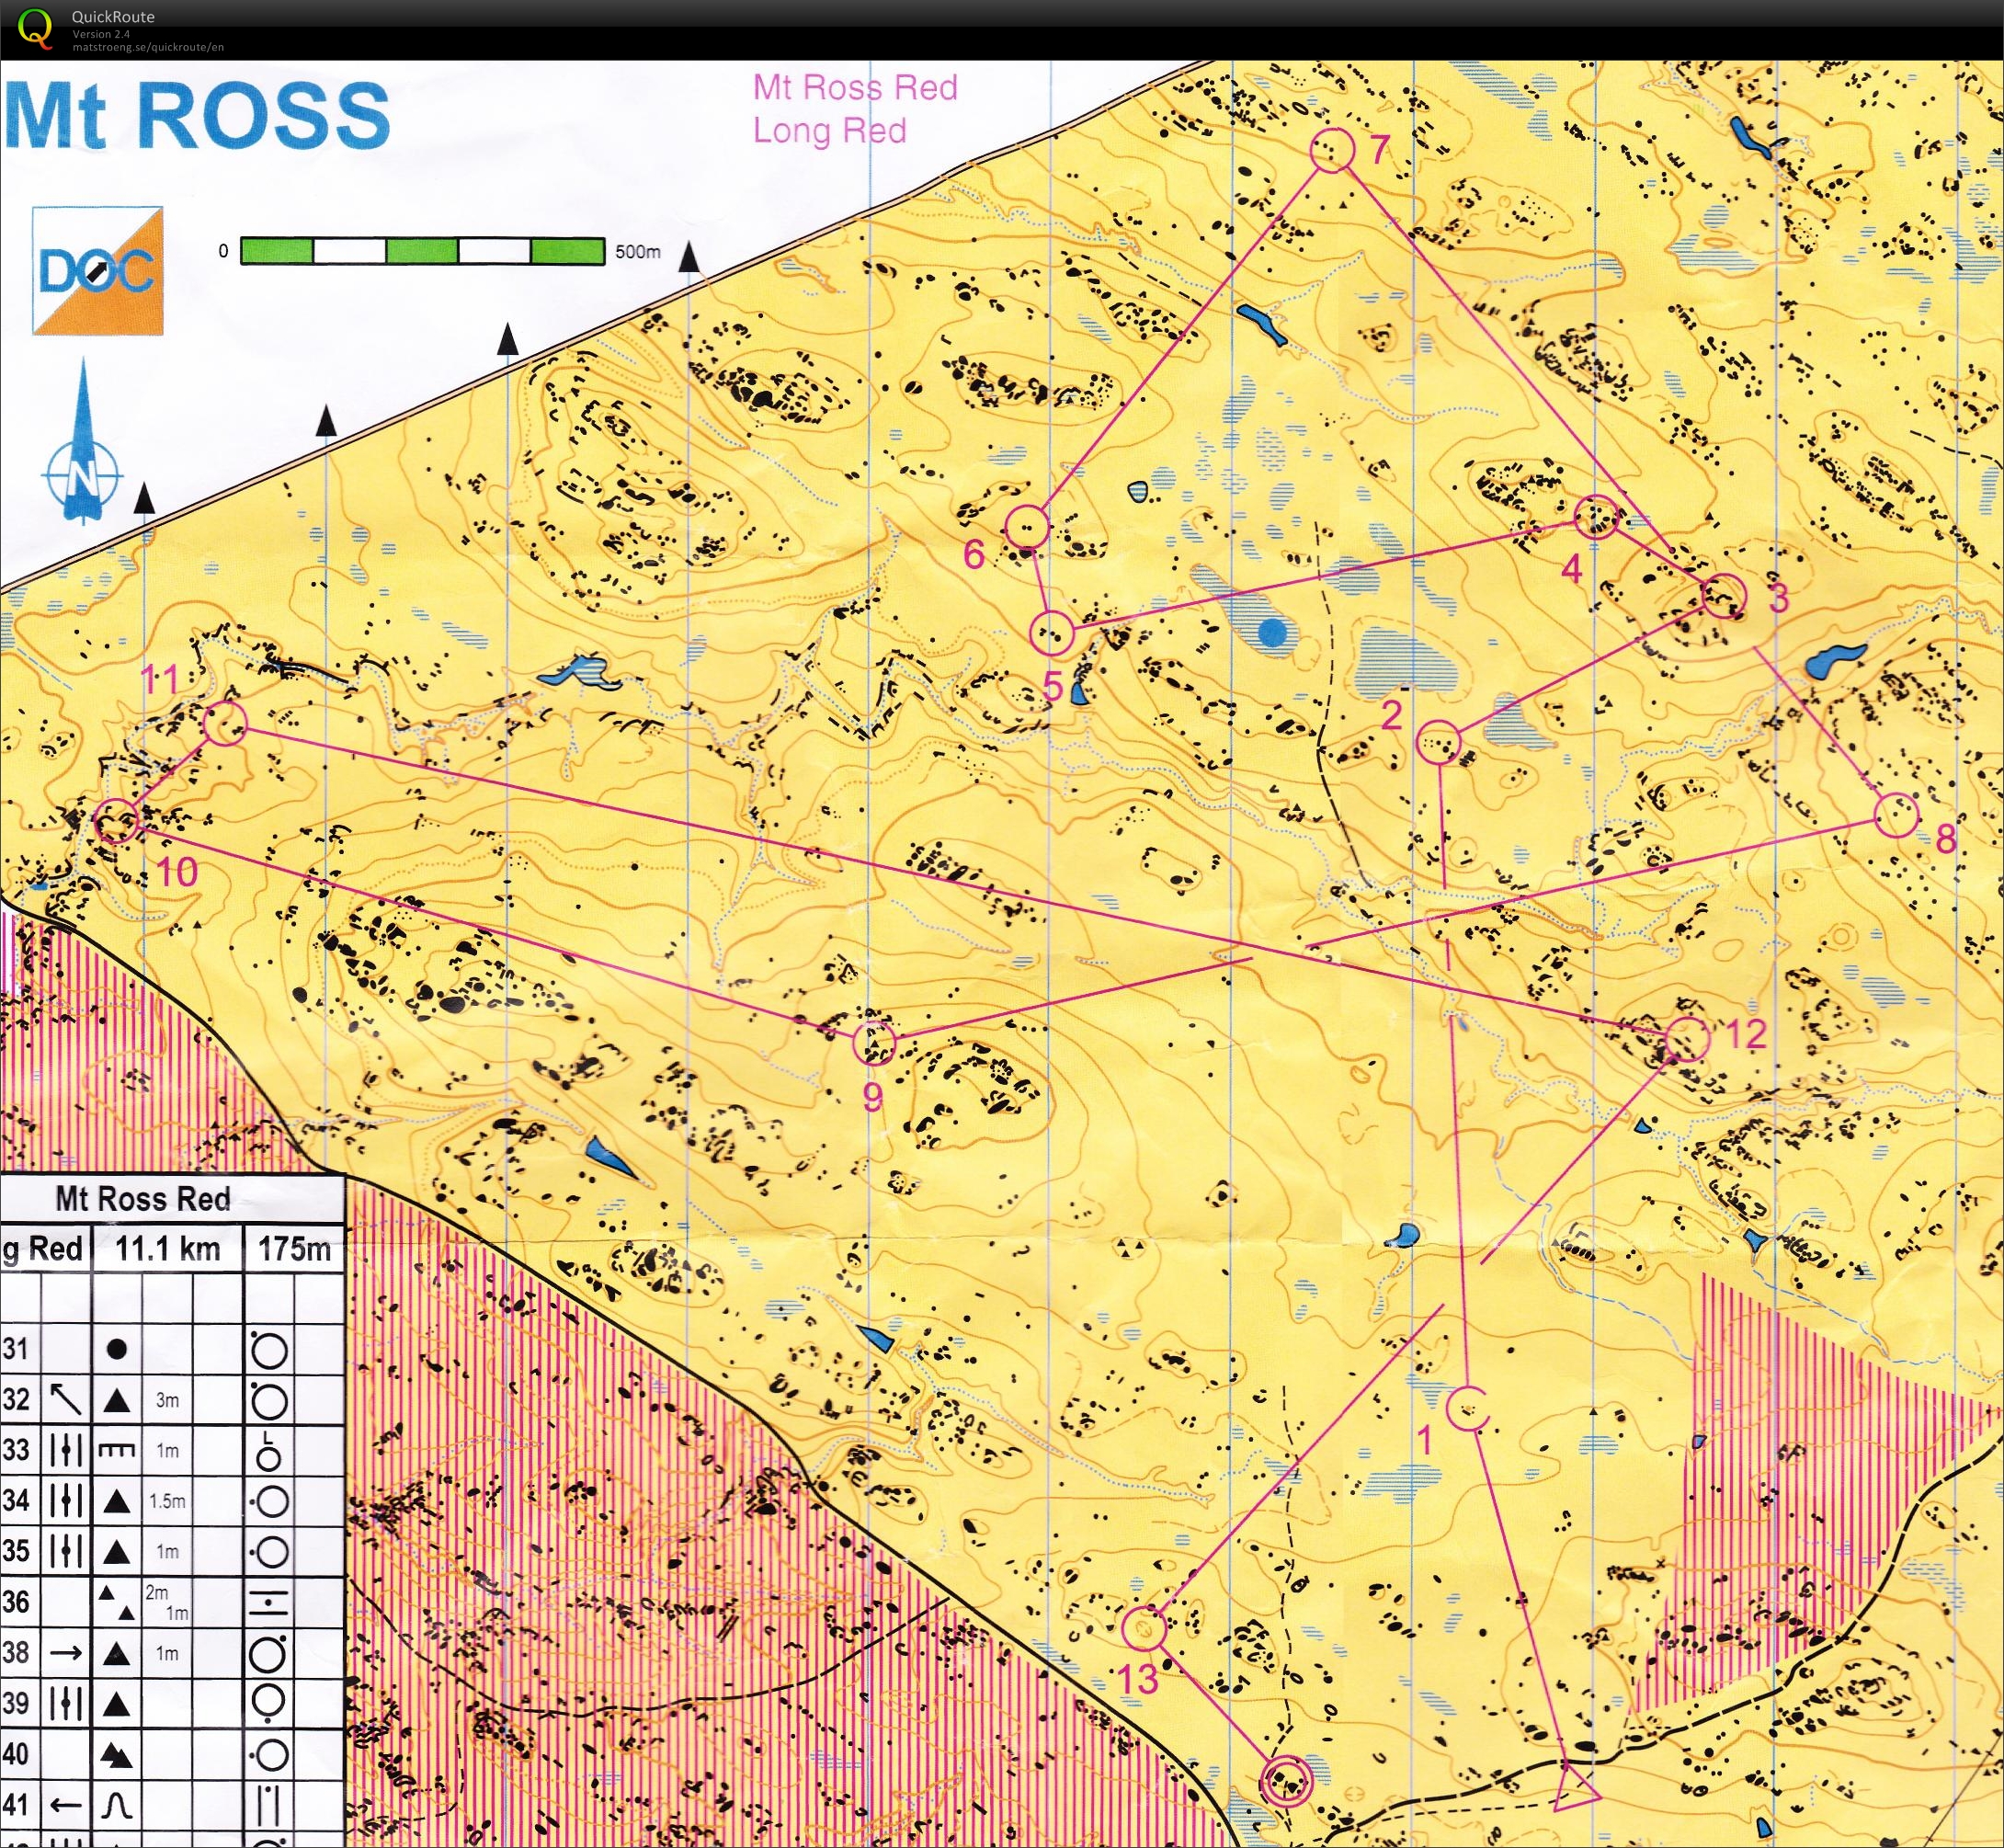Screen dimensions: 2004x1848
Task: Click control code 33 in the table
Action: pos(15,1450)
